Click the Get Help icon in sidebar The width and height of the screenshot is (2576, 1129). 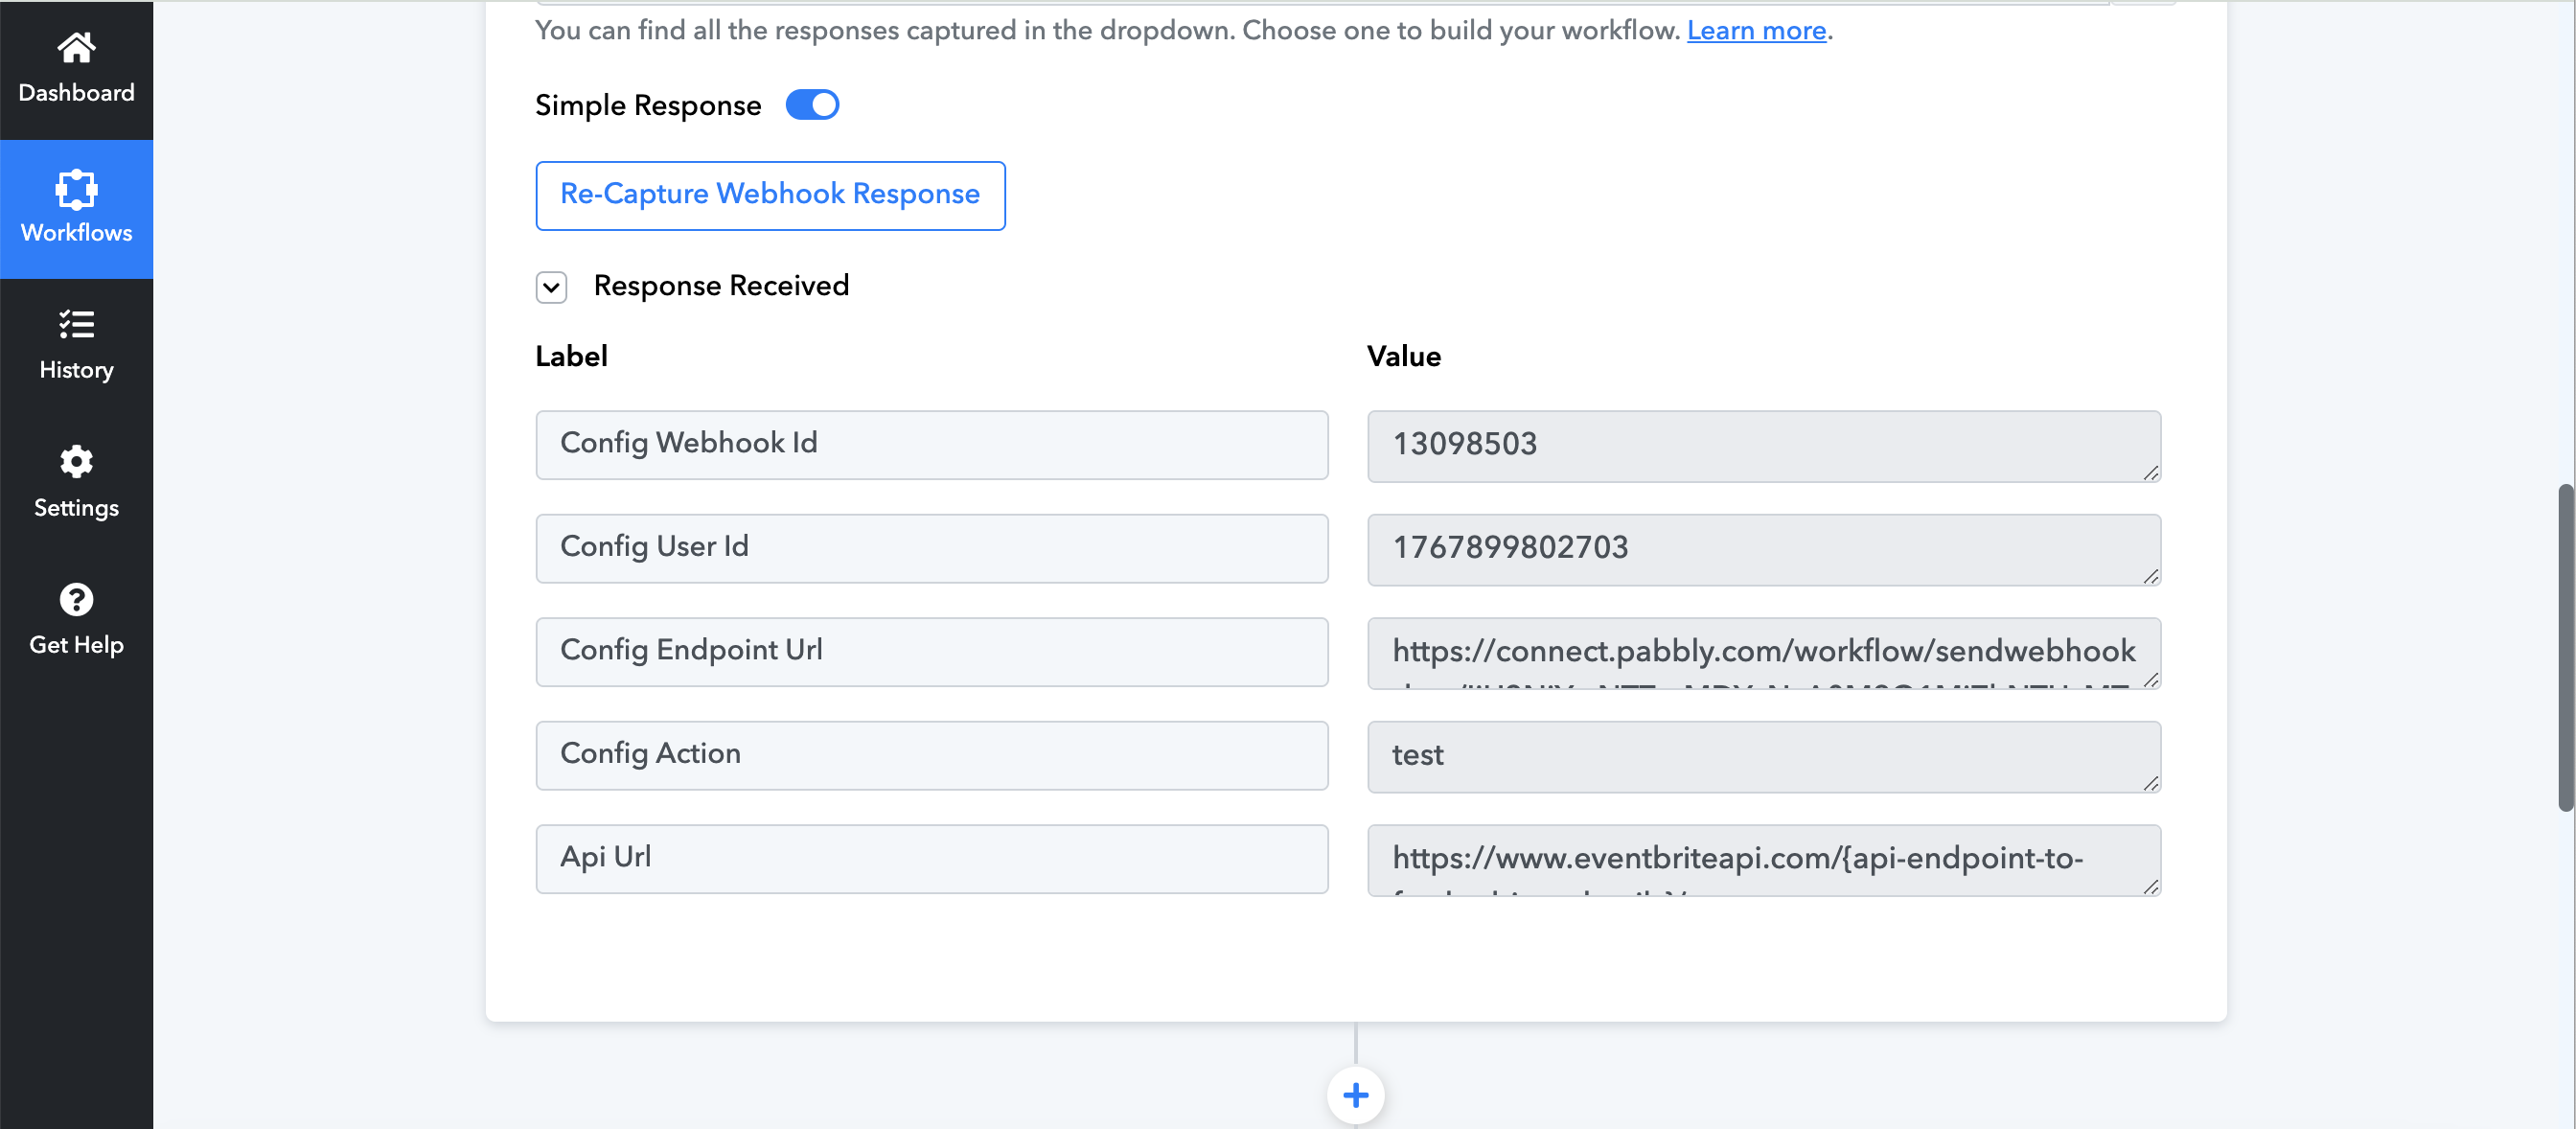click(x=76, y=598)
